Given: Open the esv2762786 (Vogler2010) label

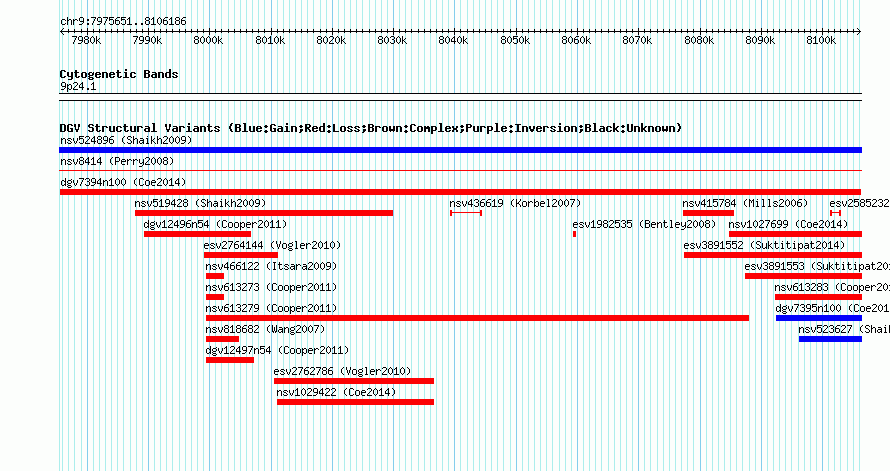Looking at the screenshot, I should pos(342,371).
